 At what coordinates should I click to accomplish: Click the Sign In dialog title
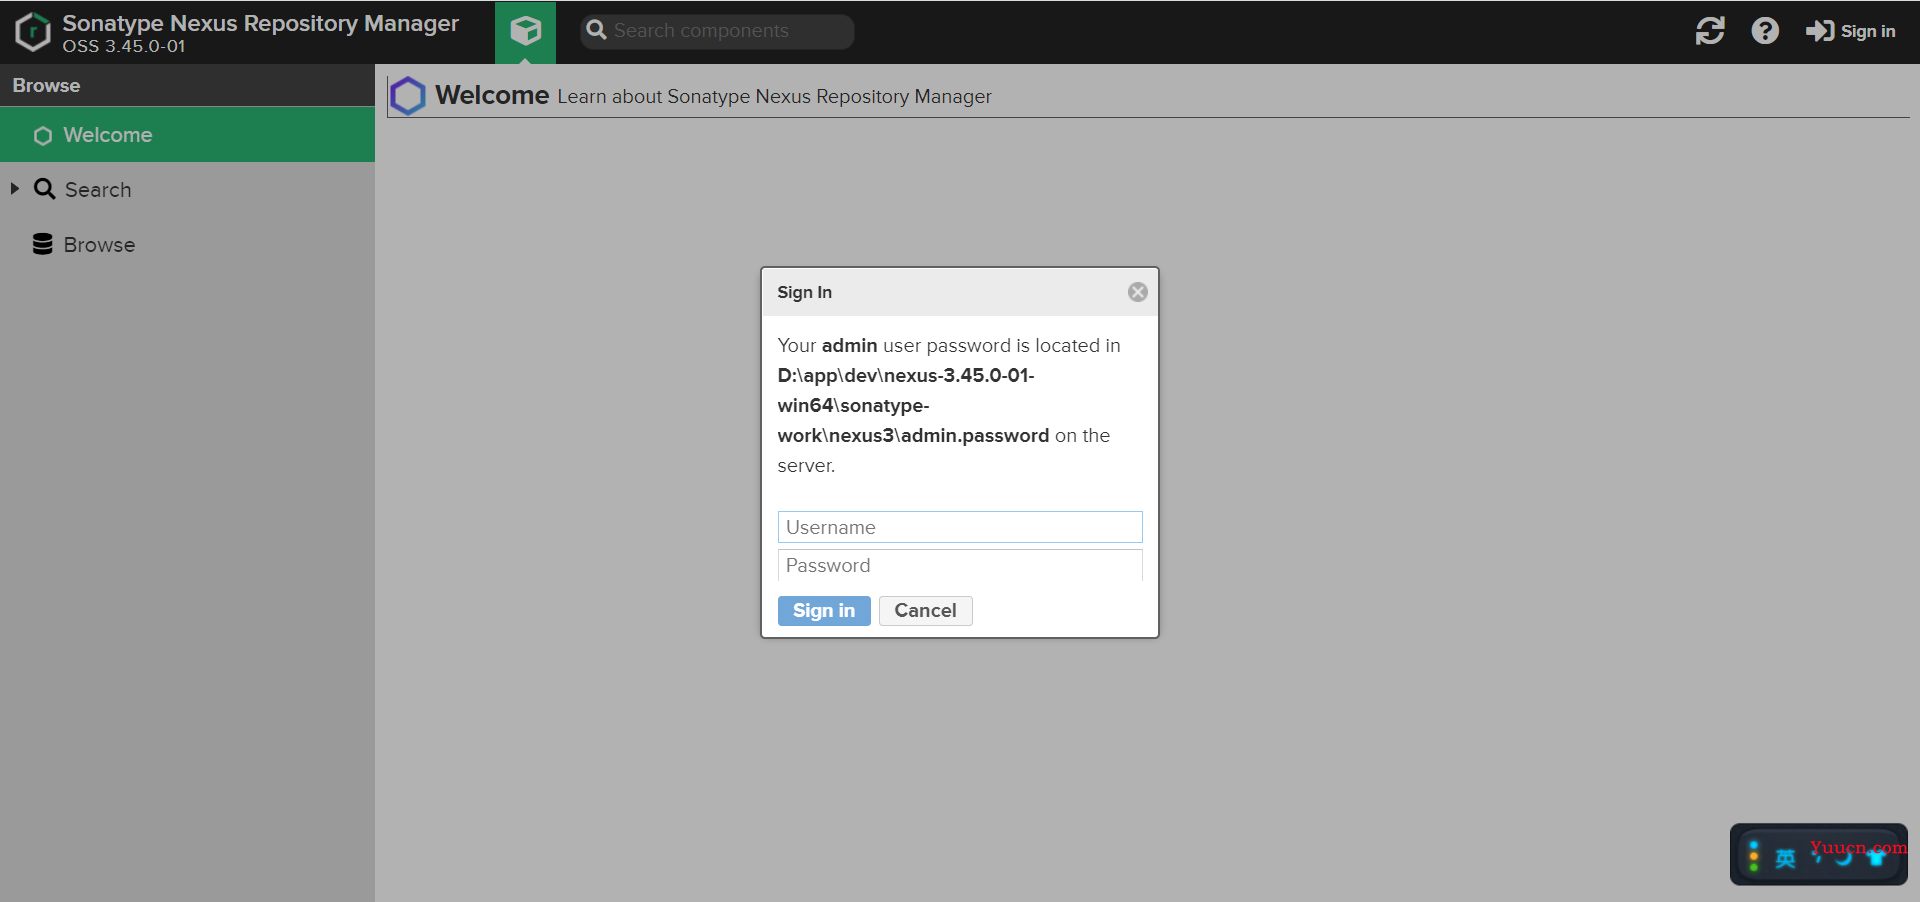[804, 292]
